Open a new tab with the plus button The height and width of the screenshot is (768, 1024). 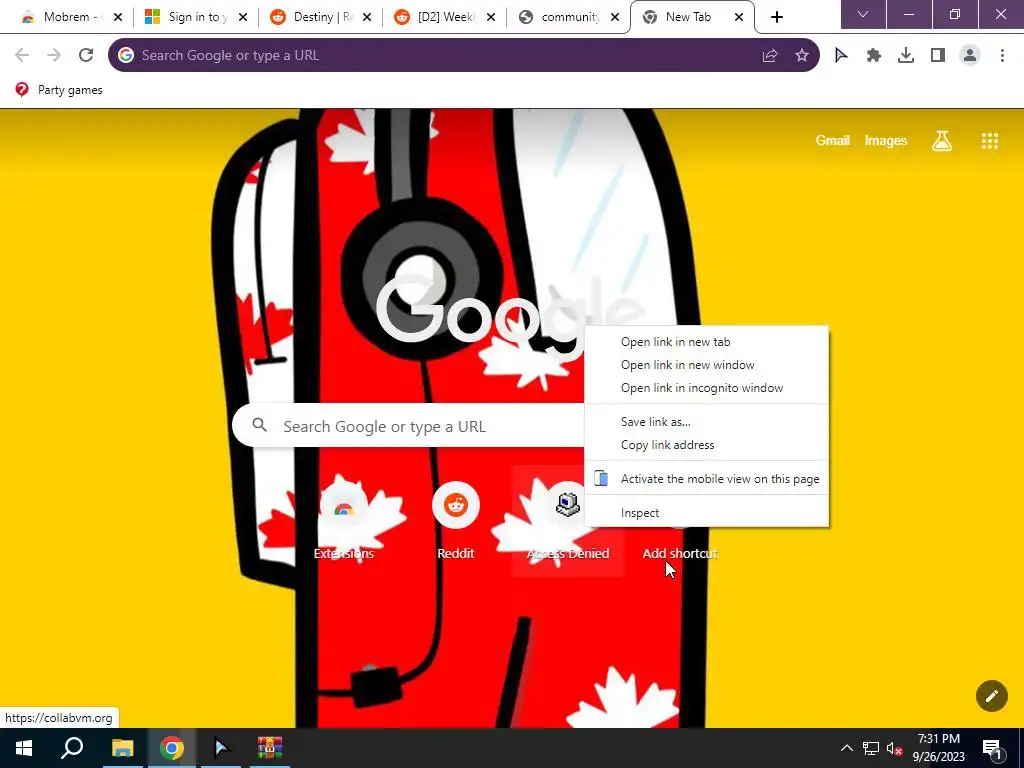pos(776,18)
